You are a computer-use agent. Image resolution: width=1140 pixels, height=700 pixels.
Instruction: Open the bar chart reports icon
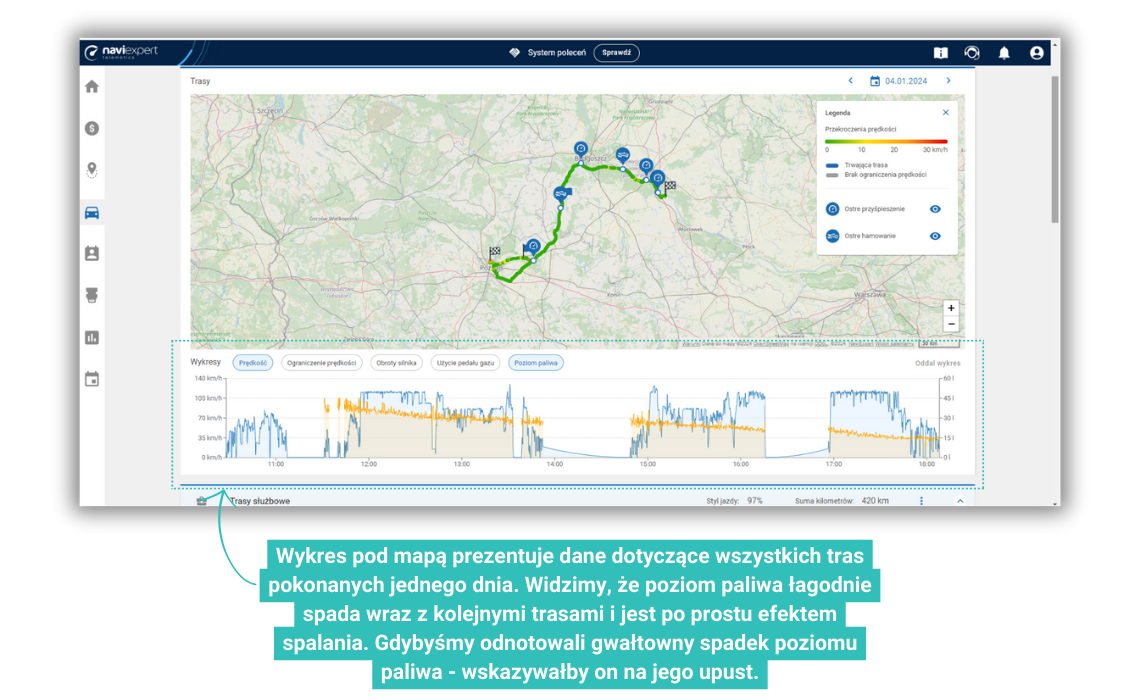pos(92,337)
